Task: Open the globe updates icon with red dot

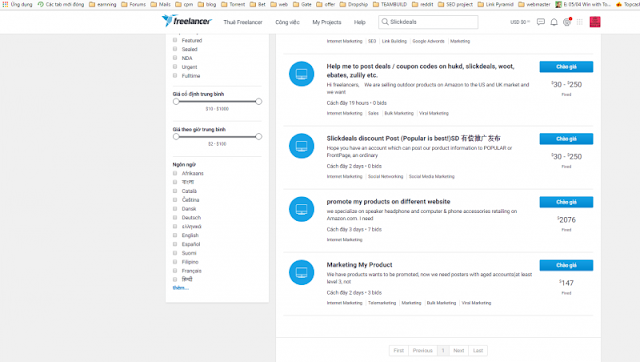Action: (x=567, y=22)
